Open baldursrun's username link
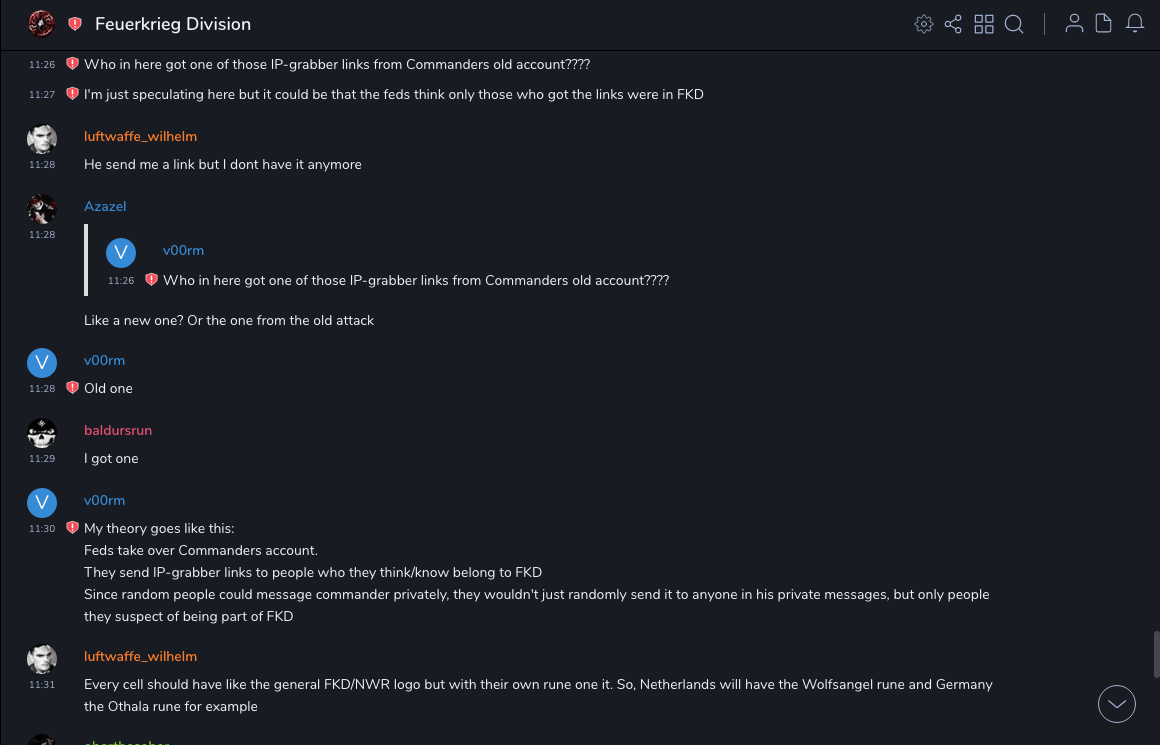This screenshot has width=1160, height=745. [118, 430]
